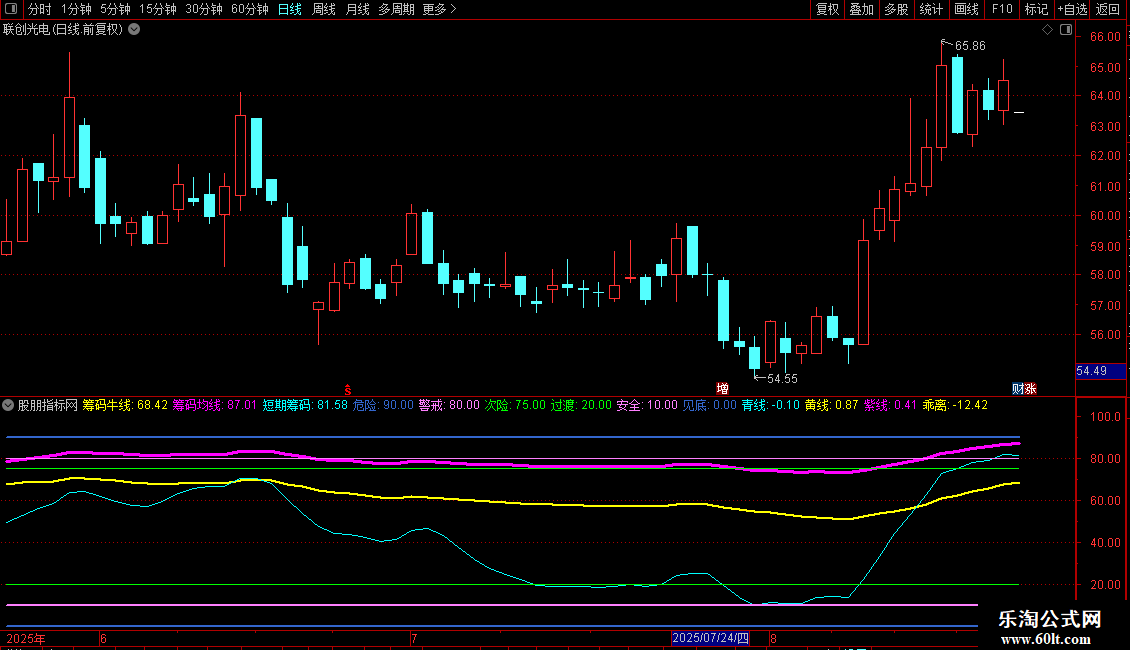Add stock via +自选 button
Image resolution: width=1130 pixels, height=650 pixels.
(1071, 9)
